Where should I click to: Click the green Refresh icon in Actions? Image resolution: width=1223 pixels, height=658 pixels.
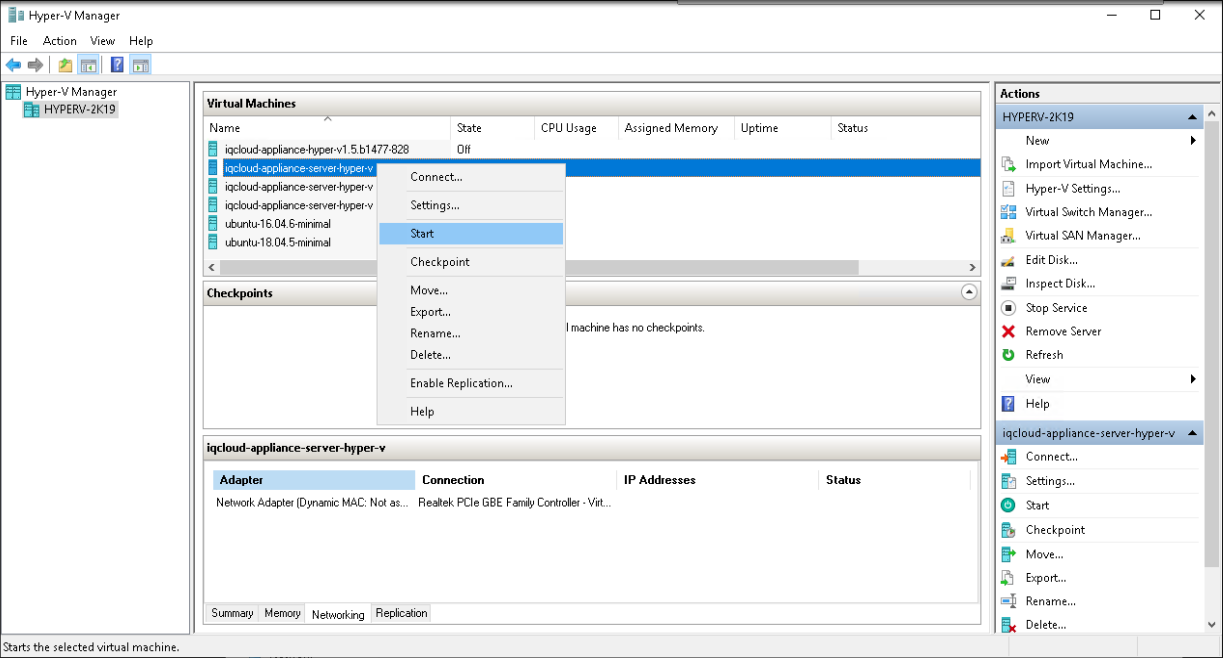click(x=1008, y=355)
